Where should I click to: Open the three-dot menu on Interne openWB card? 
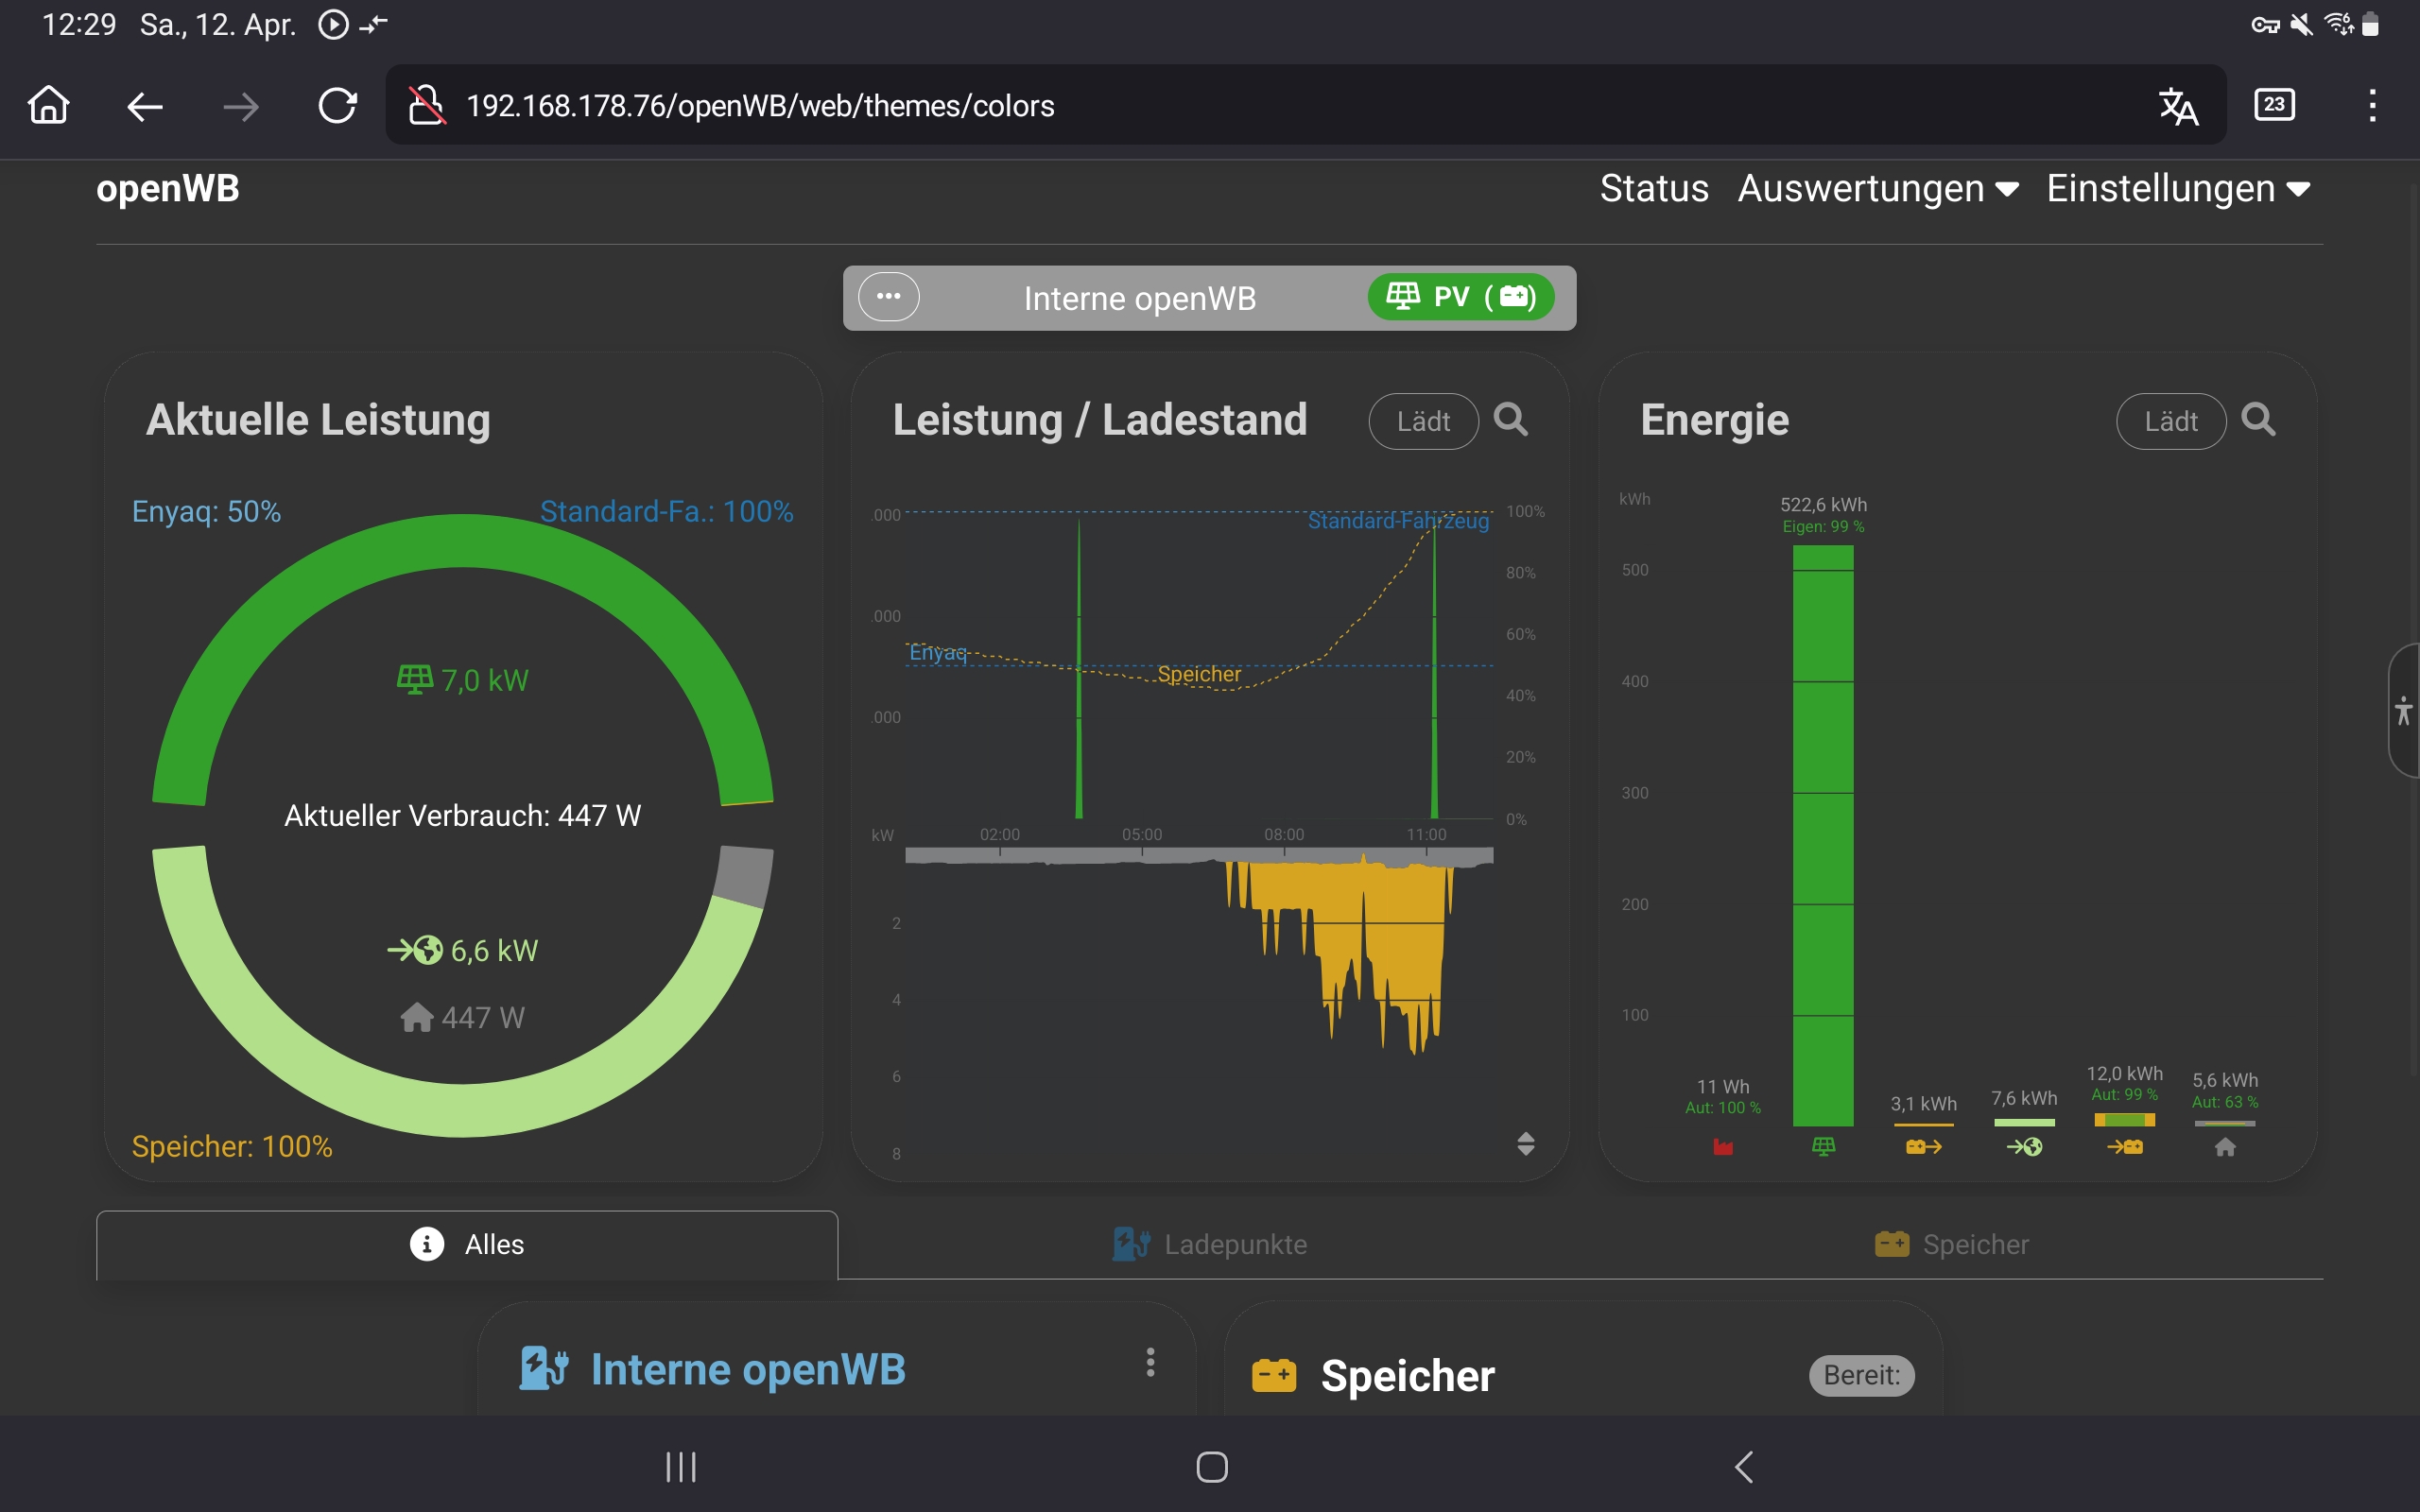1150,1362
